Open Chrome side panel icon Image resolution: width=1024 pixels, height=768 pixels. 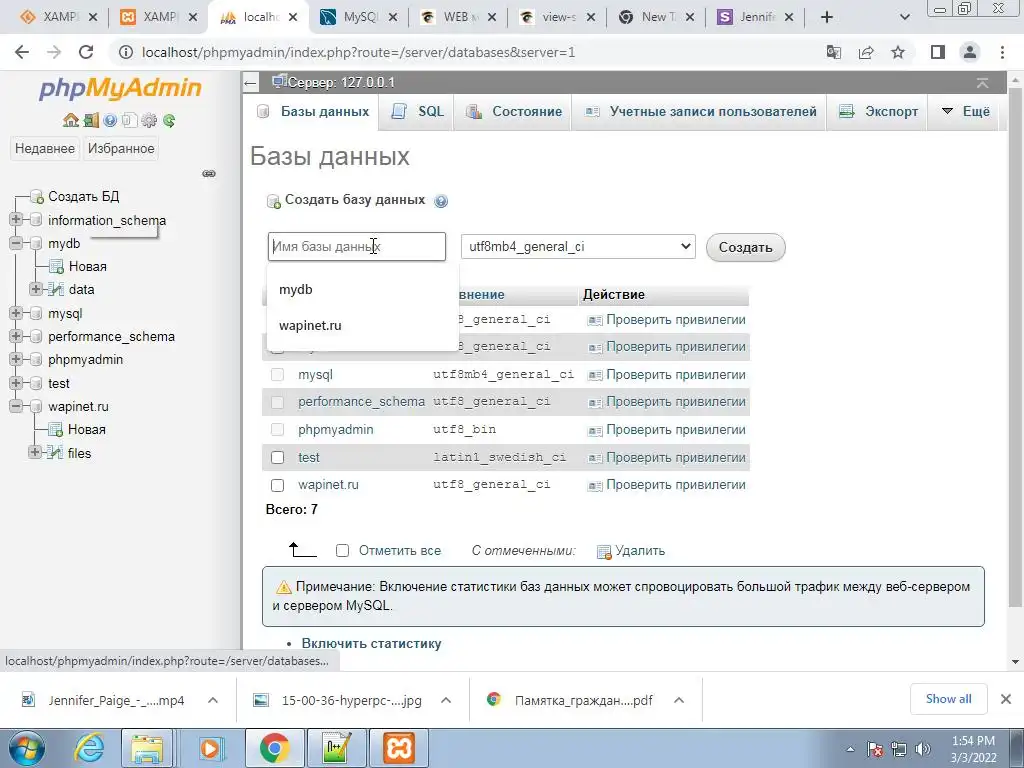[x=938, y=52]
